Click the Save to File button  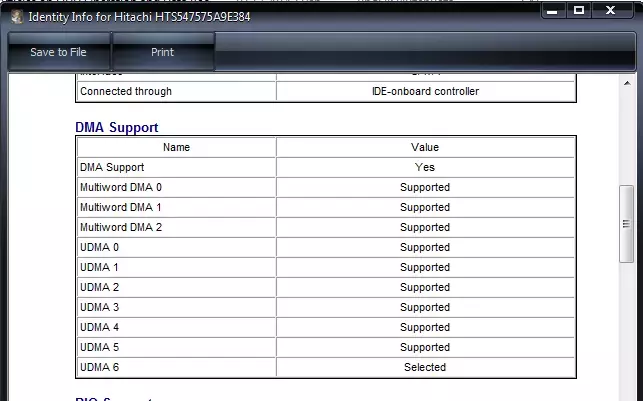click(x=58, y=52)
